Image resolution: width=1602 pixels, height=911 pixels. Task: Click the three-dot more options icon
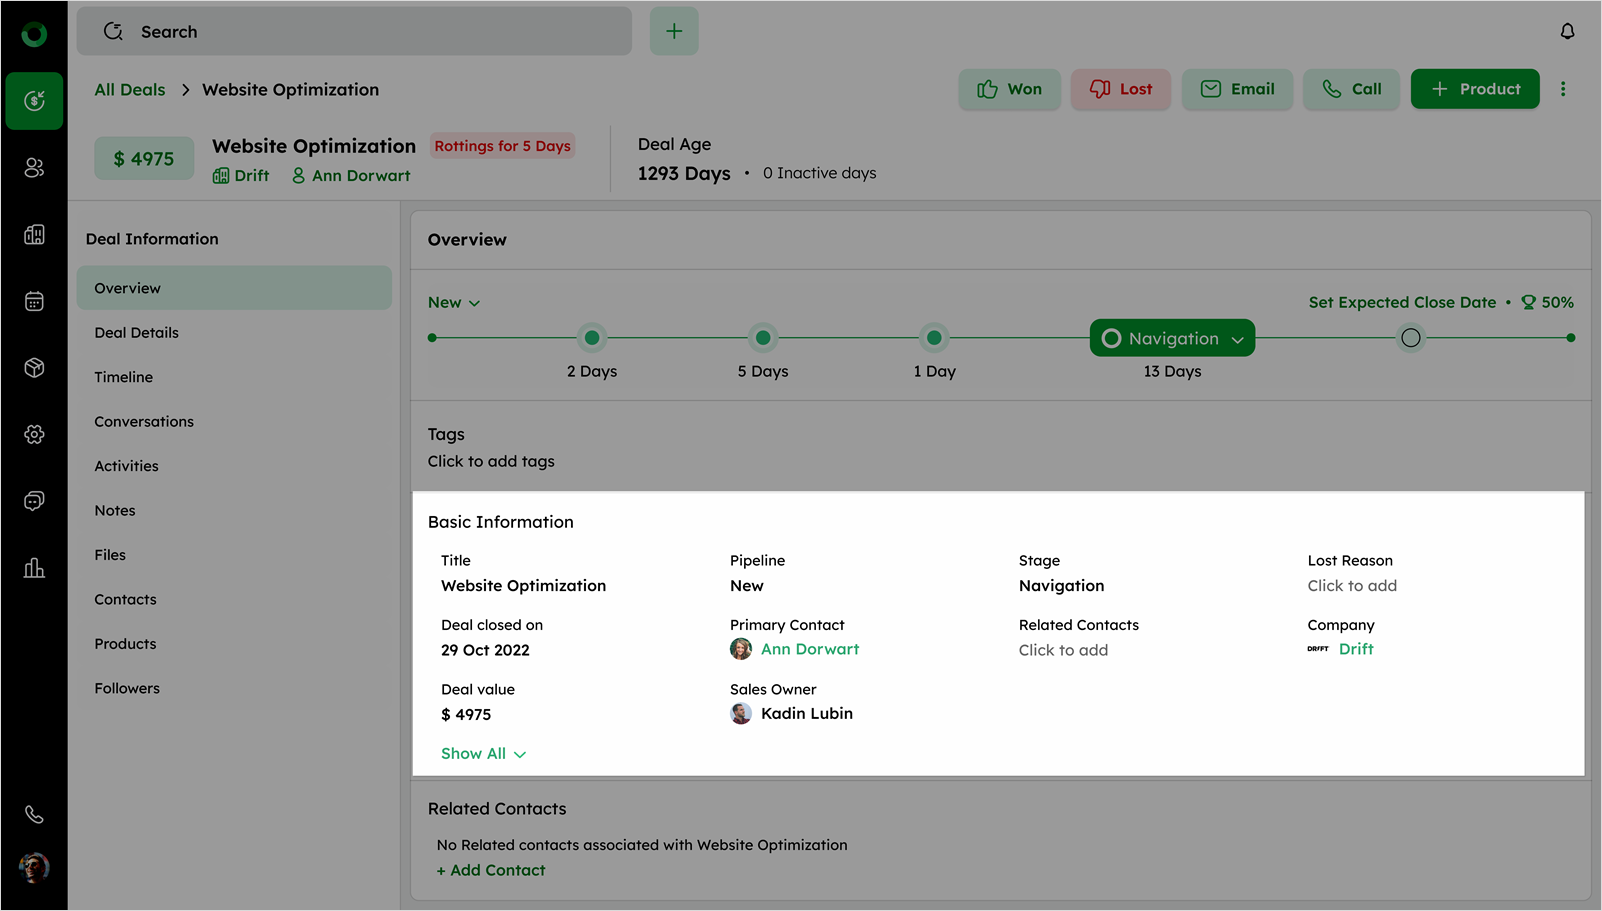[1563, 89]
